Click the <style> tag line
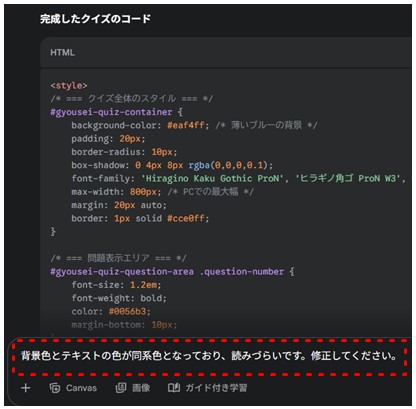The width and height of the screenshot is (416, 409). 69,86
